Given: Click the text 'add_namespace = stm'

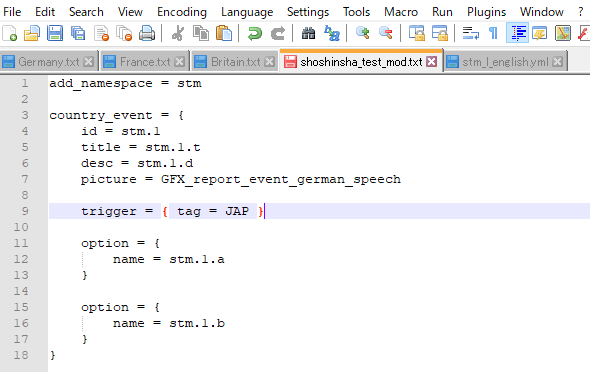Looking at the screenshot, I should click(x=125, y=83).
